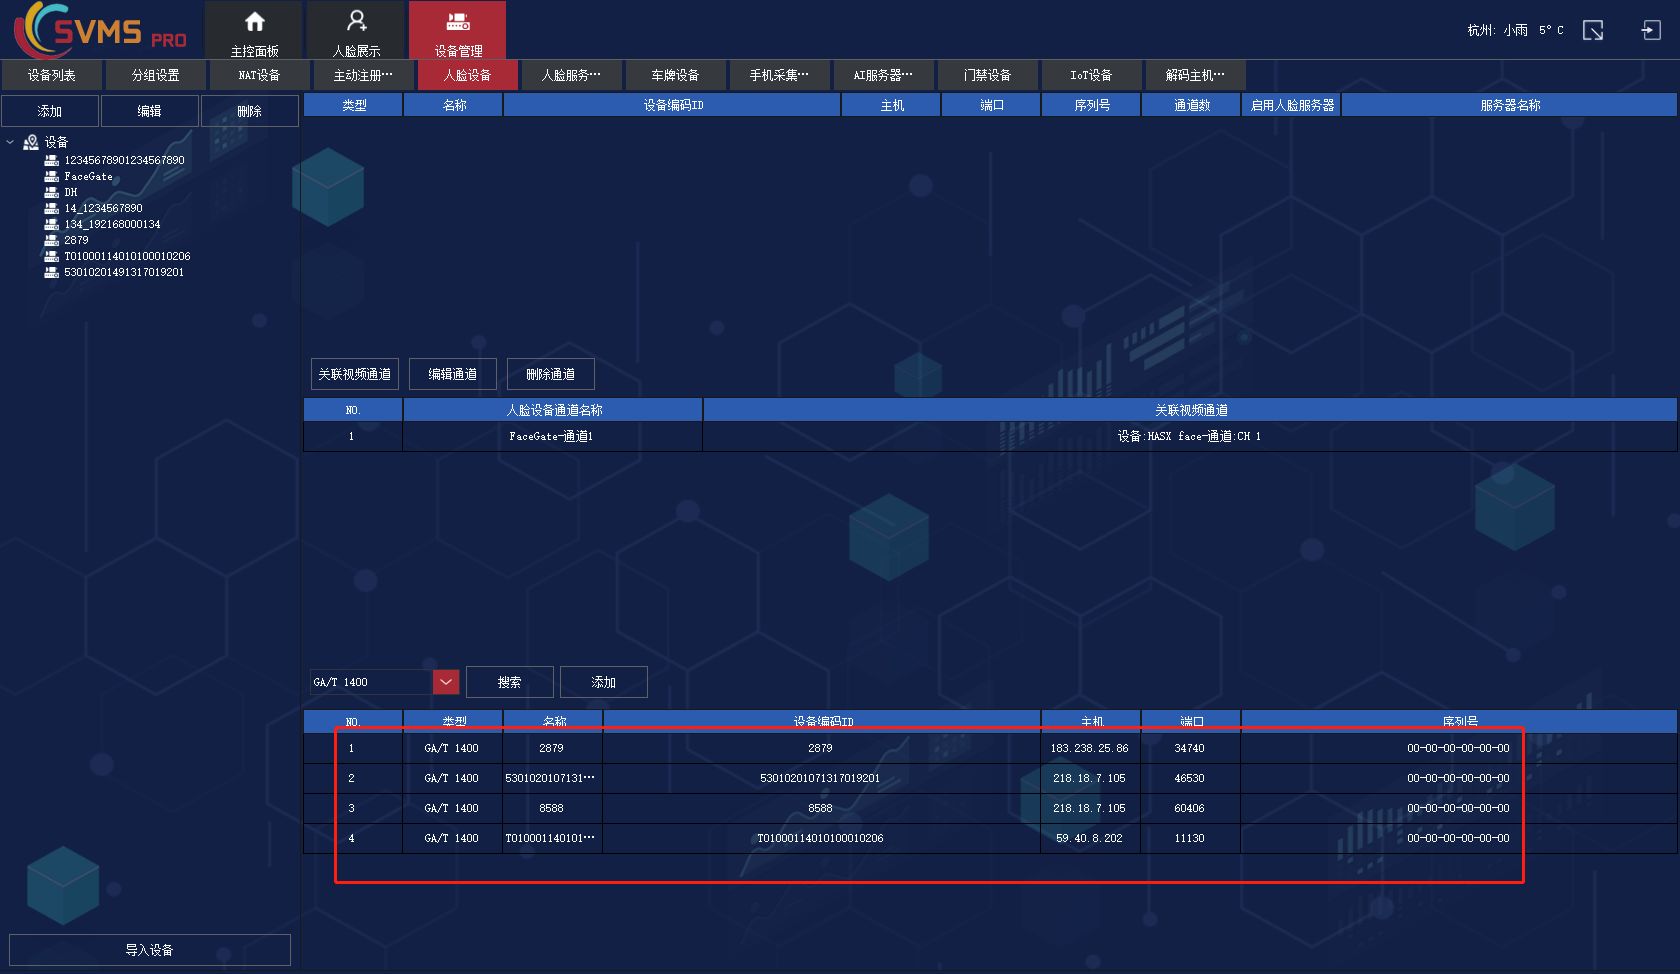
Task: Switch to the IoT设备 tab
Action: point(1091,75)
